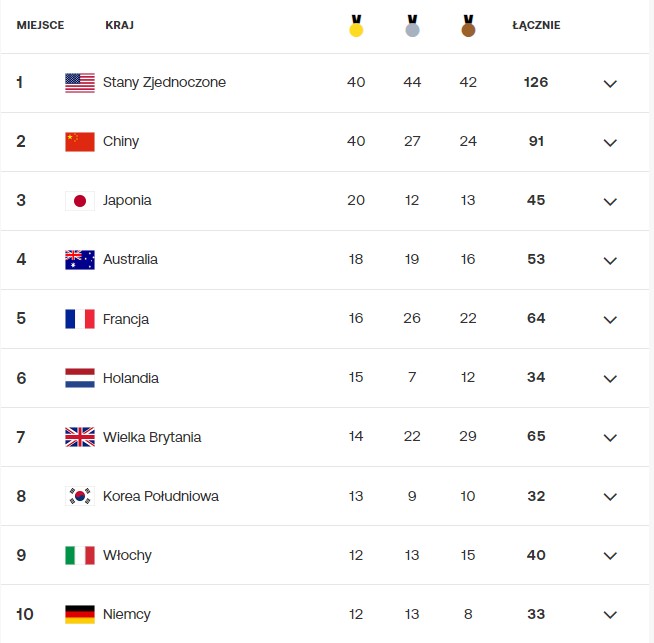The image size is (654, 643).
Task: Click the South Korea flag icon
Action: pos(80,496)
